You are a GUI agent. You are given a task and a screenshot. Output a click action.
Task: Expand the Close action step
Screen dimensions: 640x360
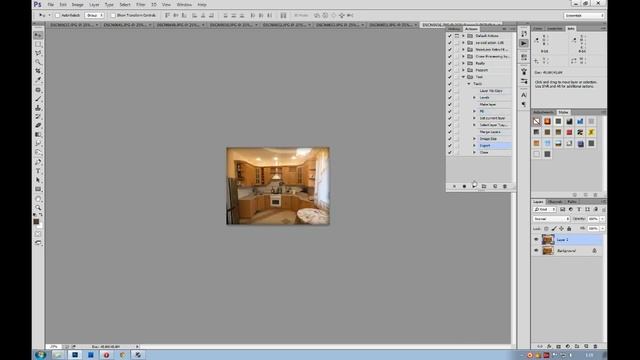(474, 152)
